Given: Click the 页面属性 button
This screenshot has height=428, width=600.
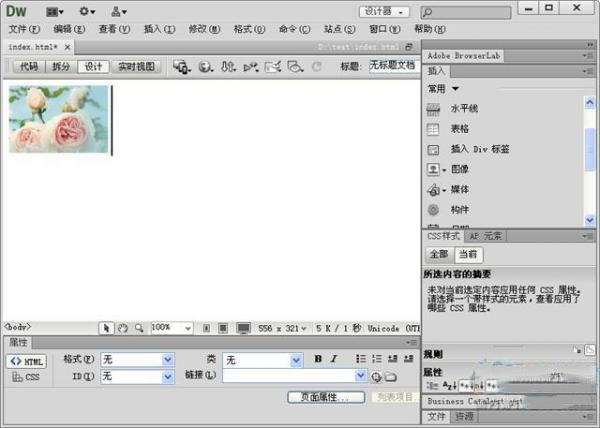Looking at the screenshot, I should (x=324, y=397).
